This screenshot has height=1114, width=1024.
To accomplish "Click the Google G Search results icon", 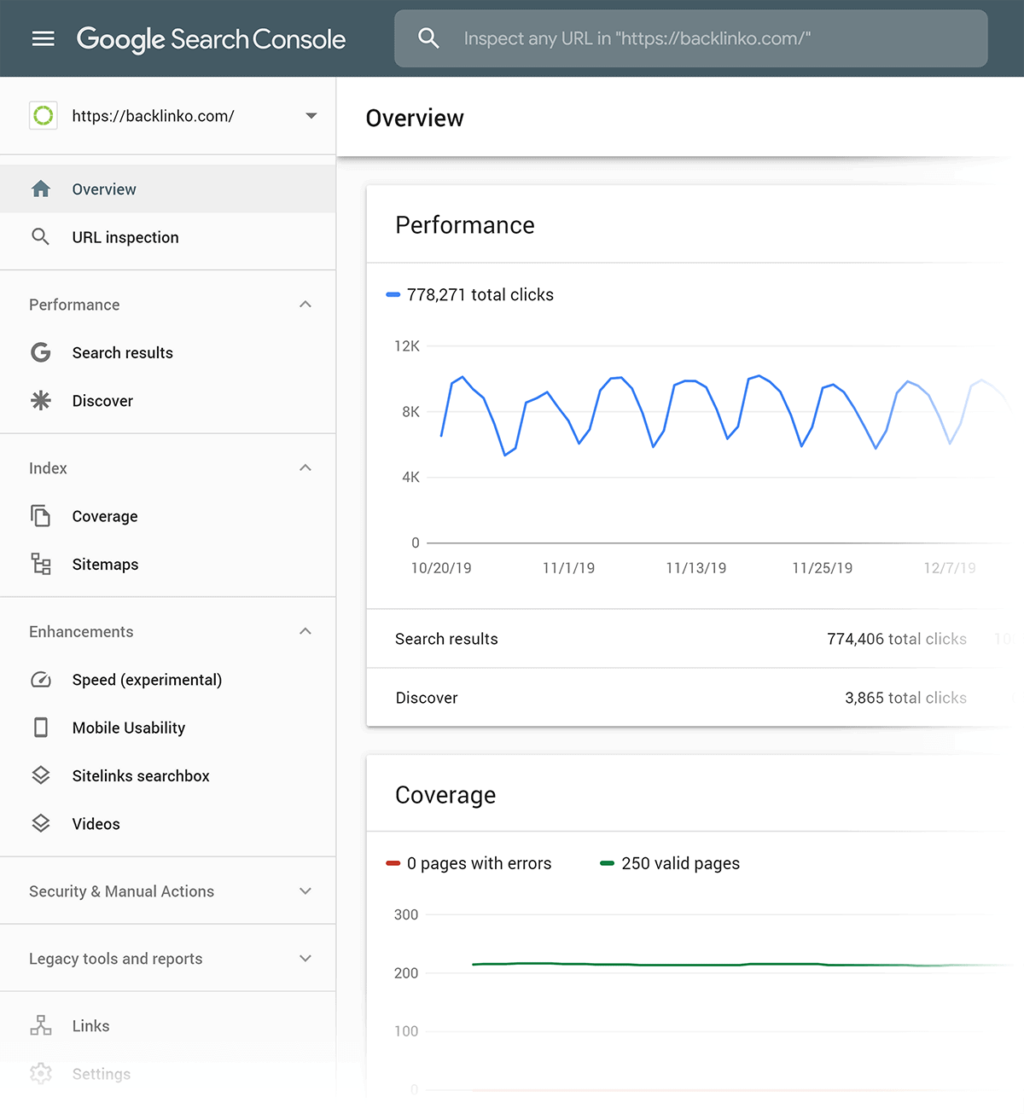I will pos(41,353).
